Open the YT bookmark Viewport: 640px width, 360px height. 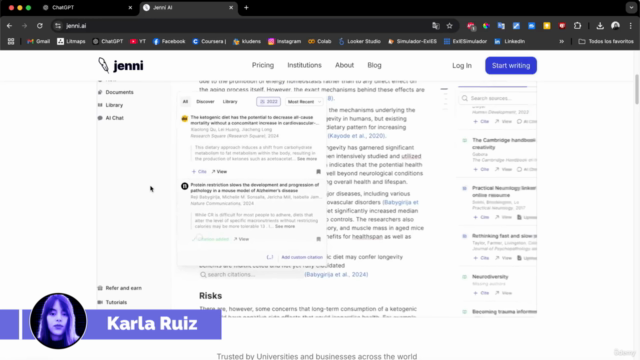[138, 41]
